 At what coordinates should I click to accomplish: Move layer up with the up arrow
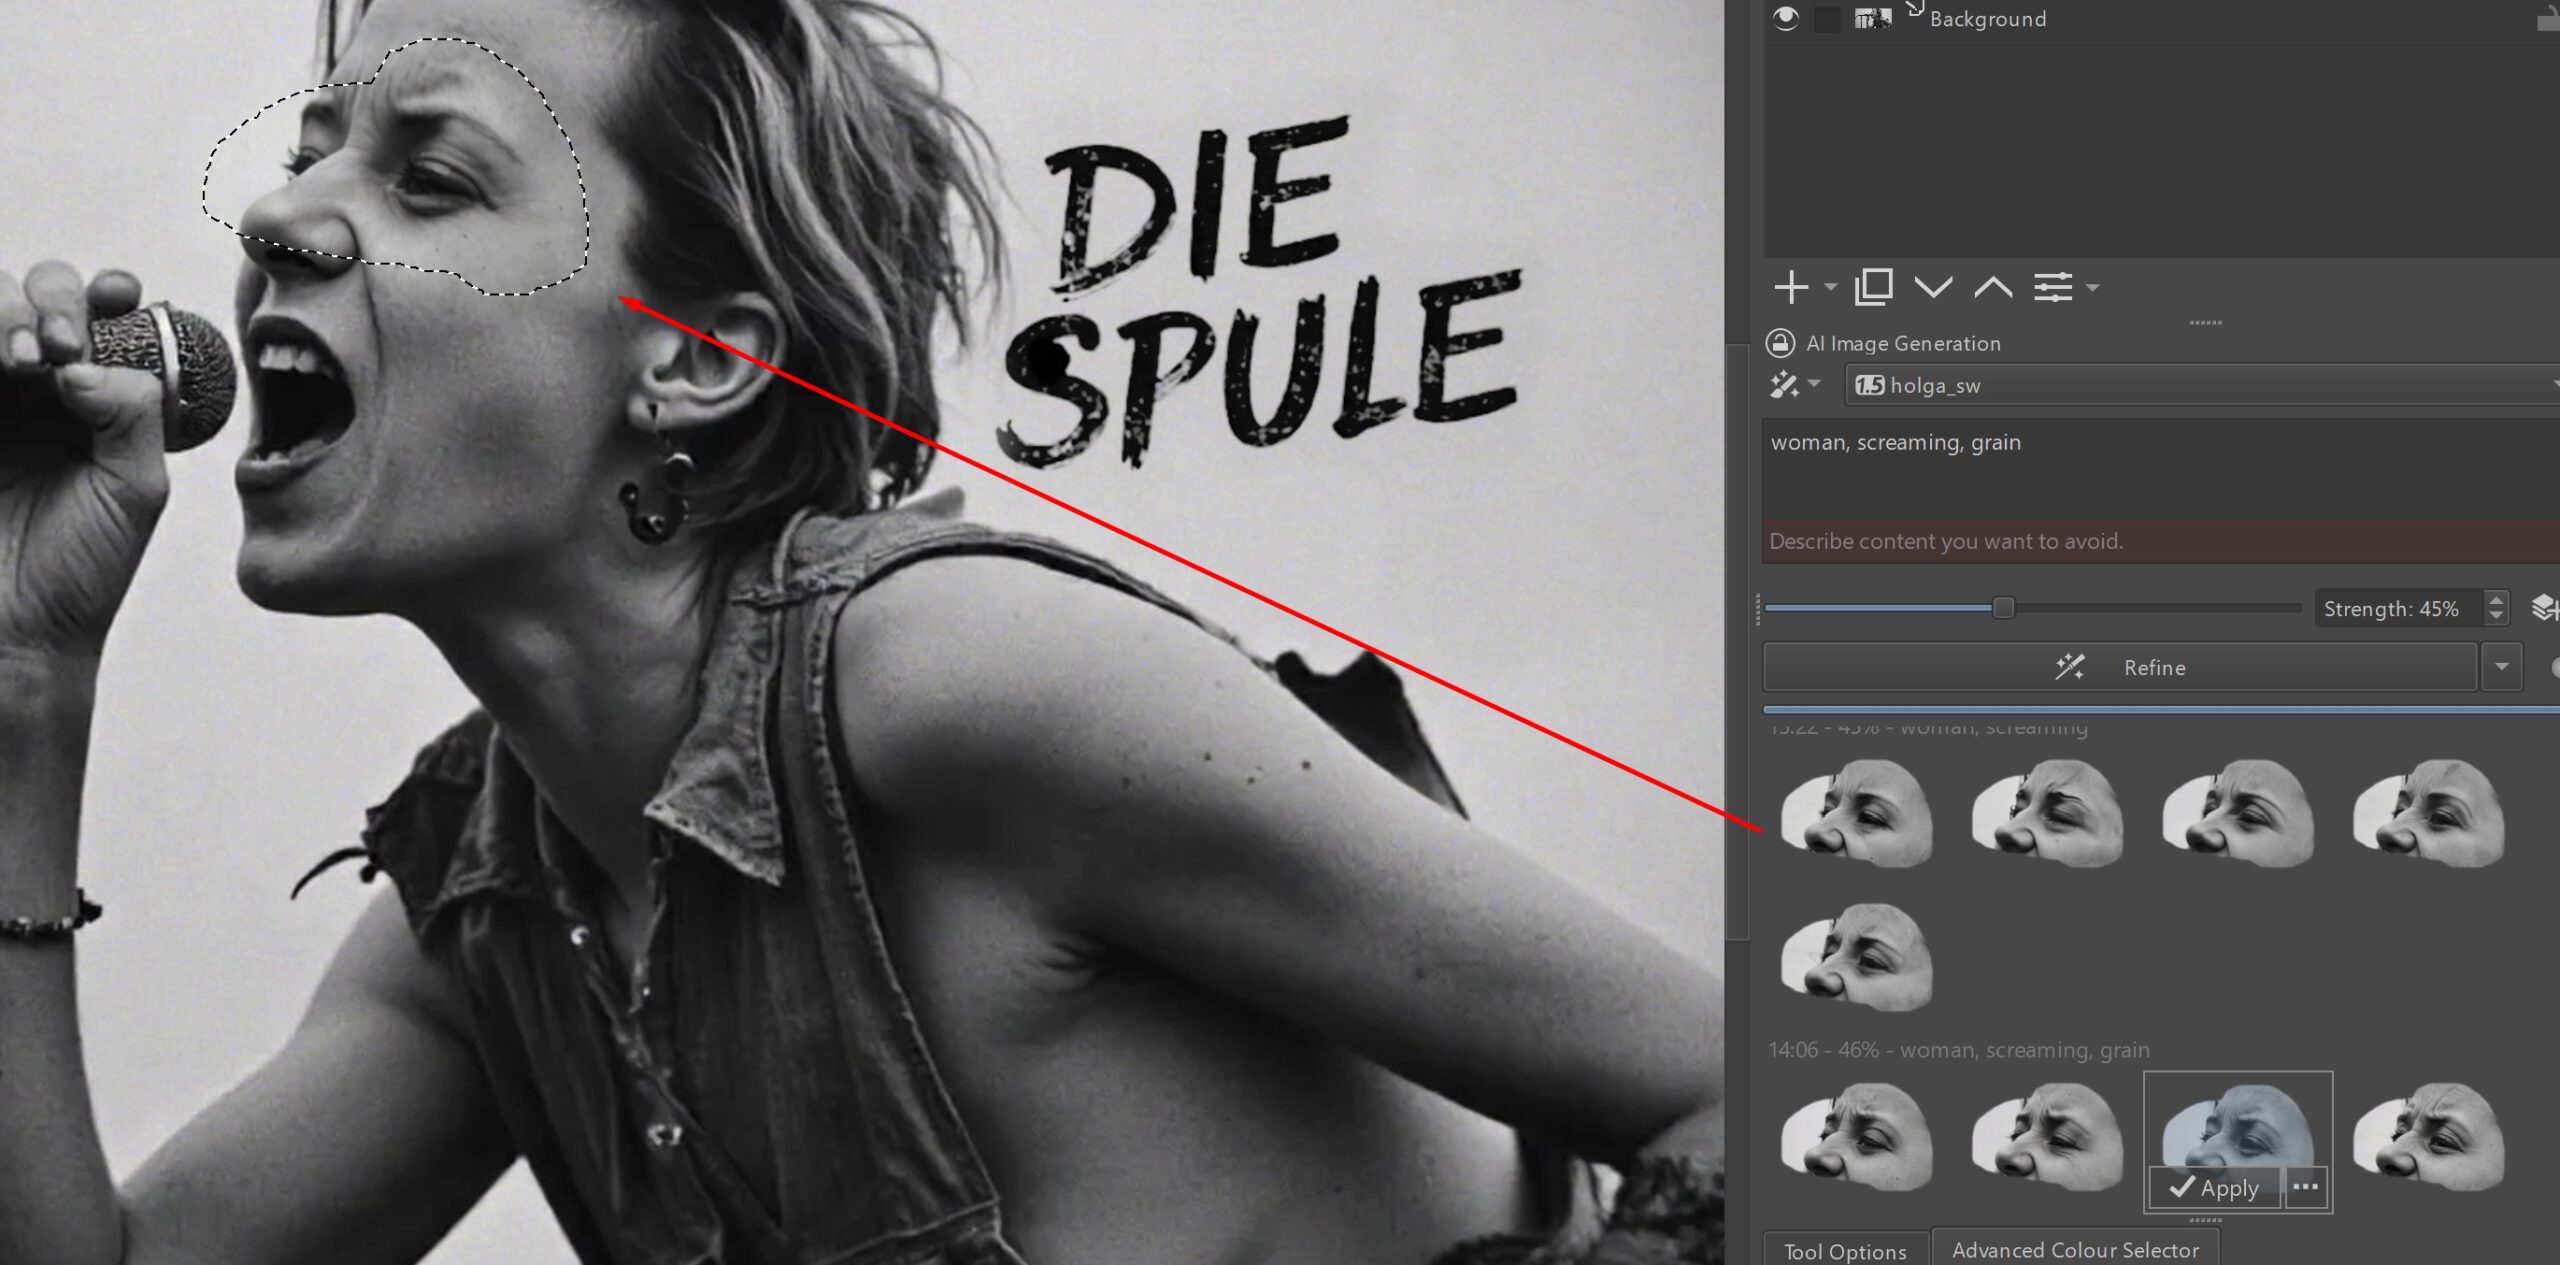pos(1993,288)
